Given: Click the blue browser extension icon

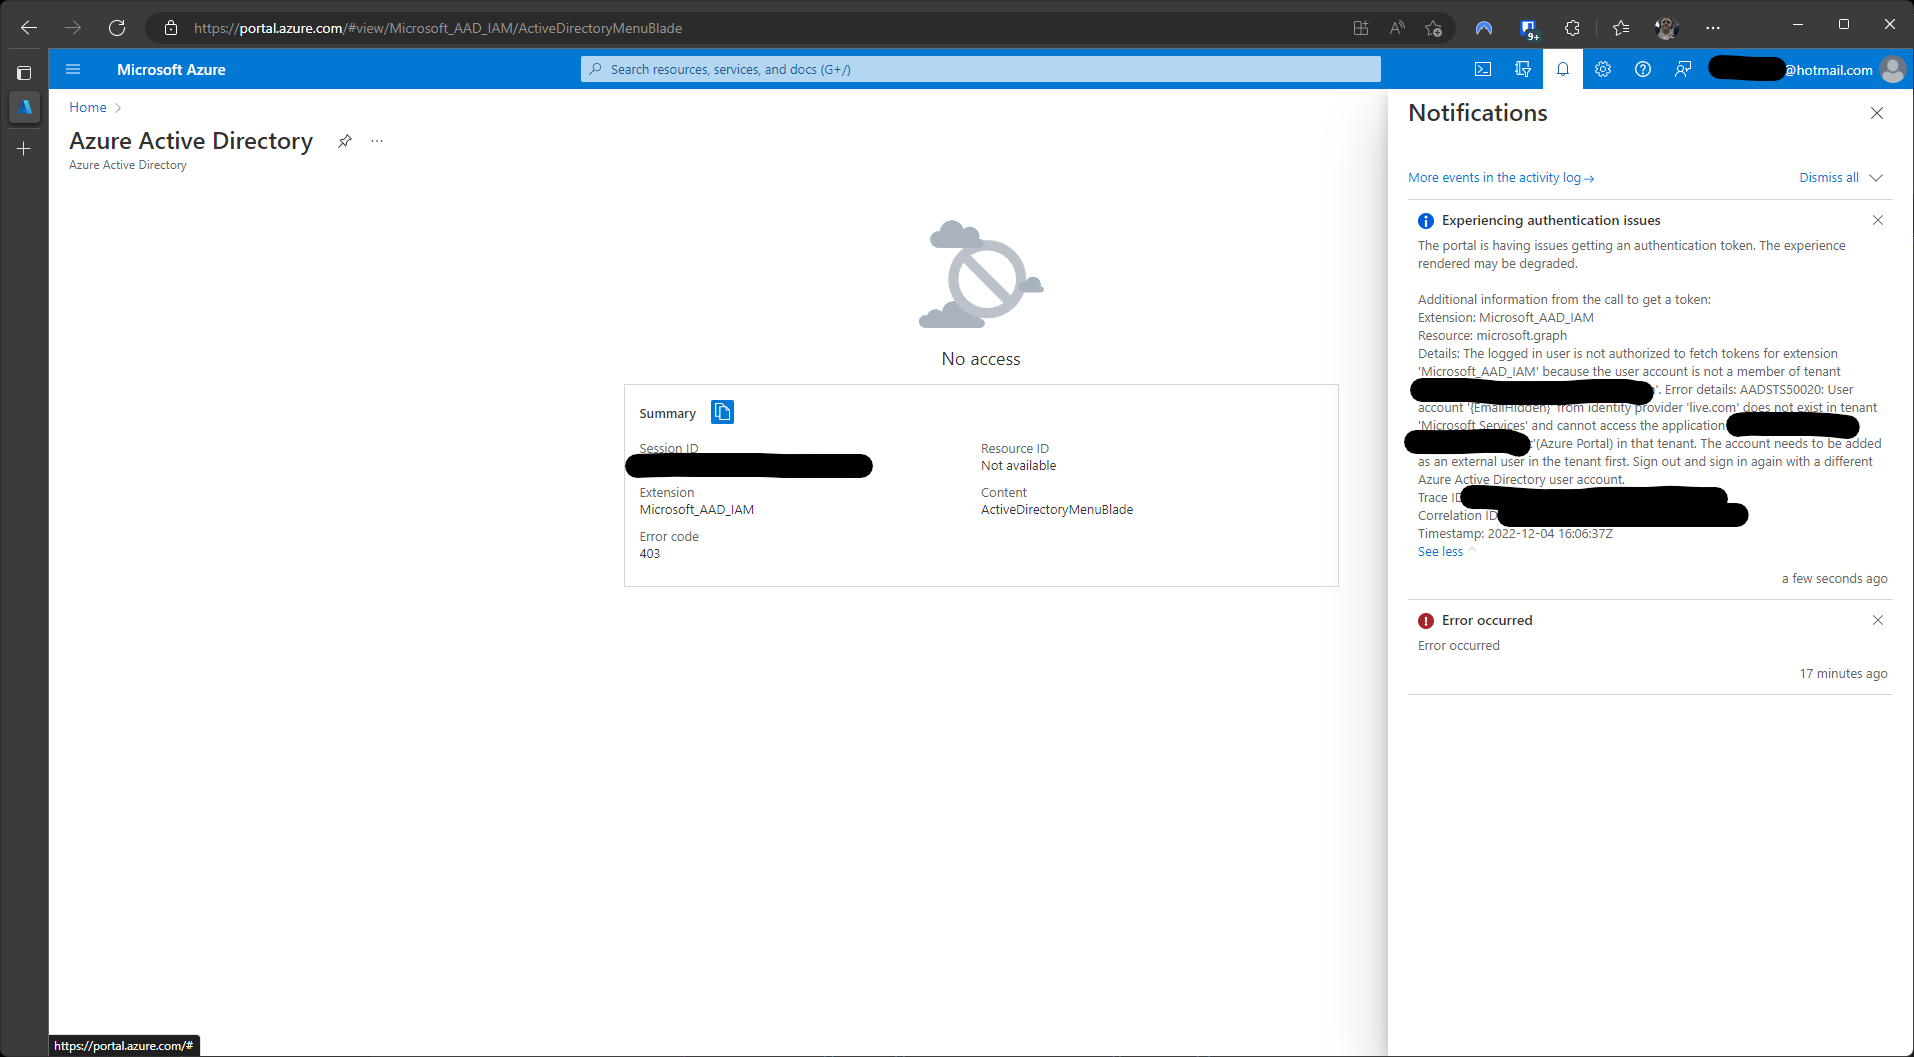Looking at the screenshot, I should [1484, 28].
